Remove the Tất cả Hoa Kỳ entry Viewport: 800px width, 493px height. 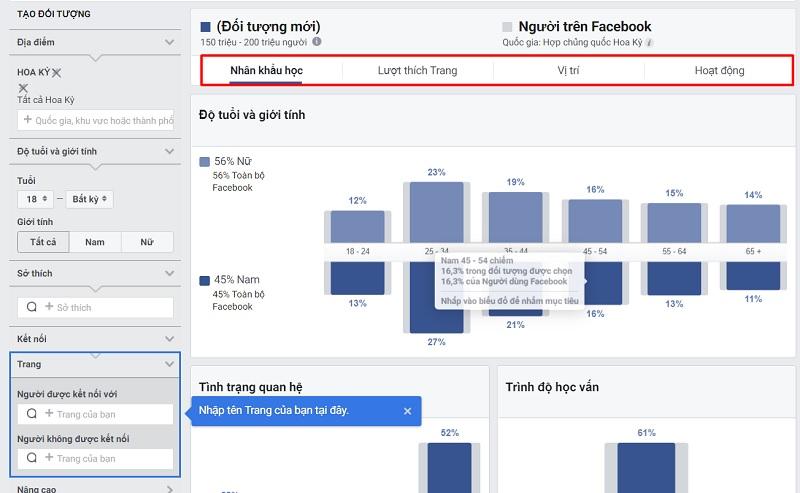[x=23, y=88]
